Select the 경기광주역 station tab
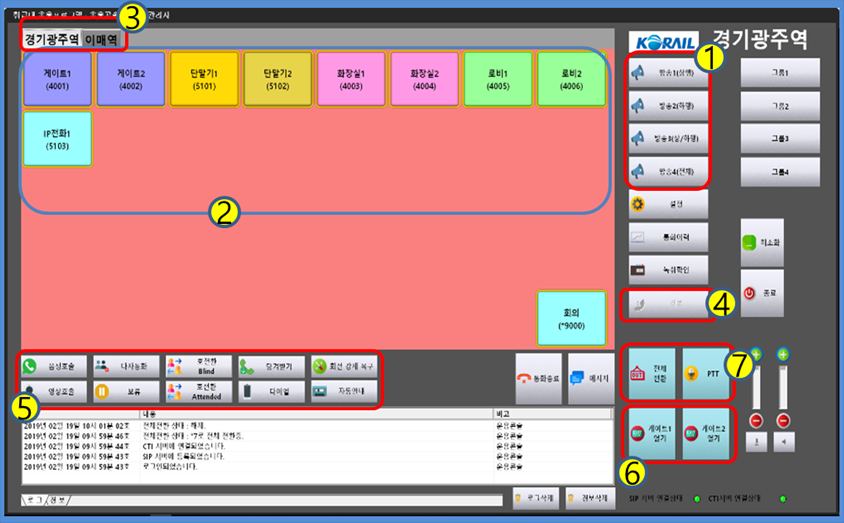 pyautogui.click(x=51, y=39)
